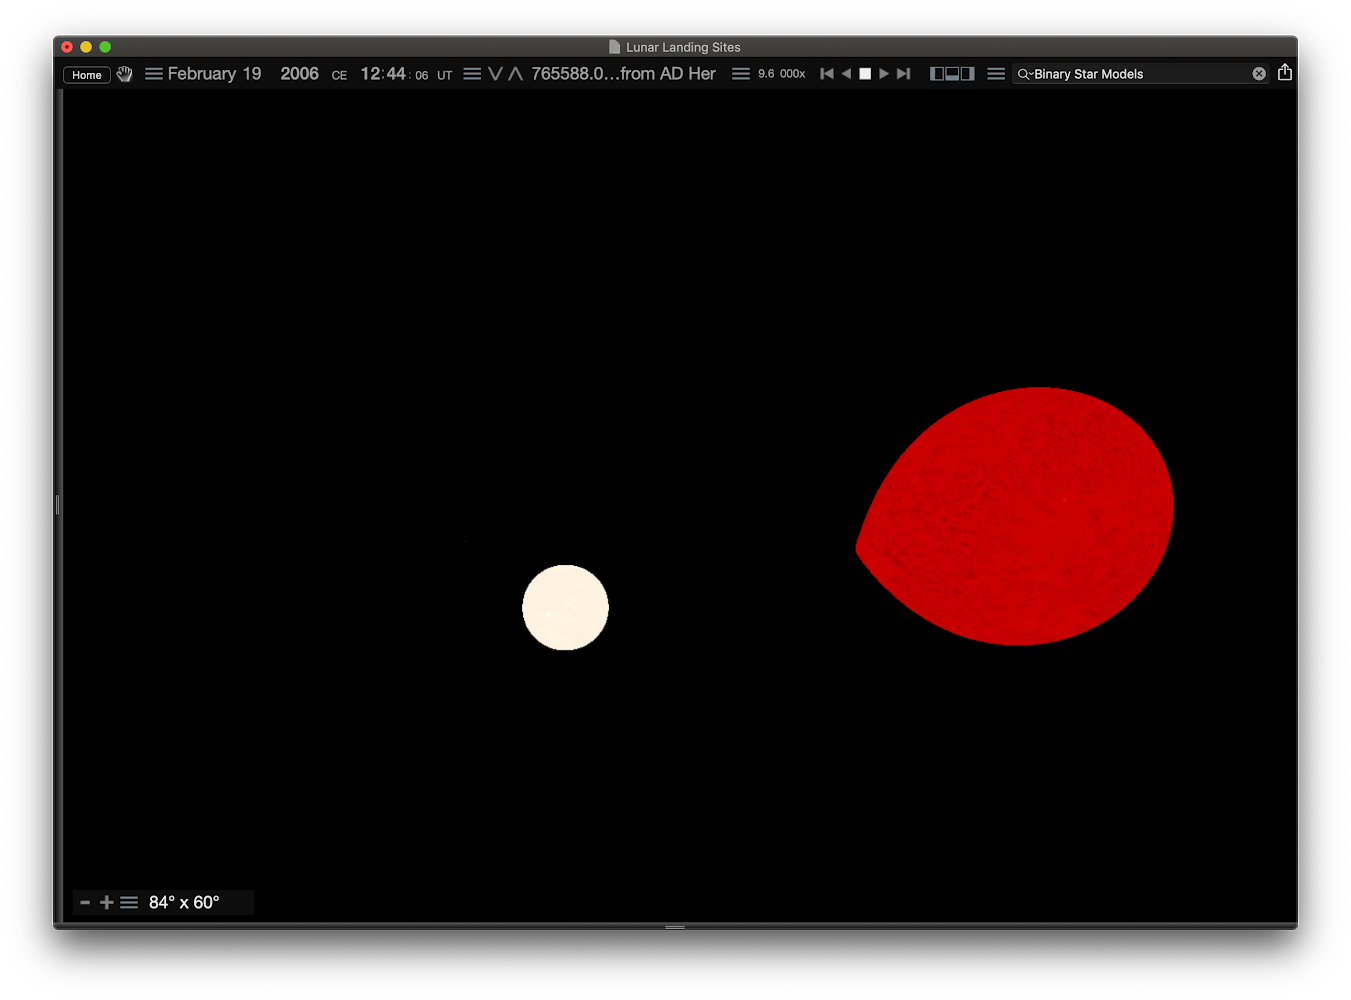Run time forward
Screen dimensions: 1351x1000
coord(884,74)
